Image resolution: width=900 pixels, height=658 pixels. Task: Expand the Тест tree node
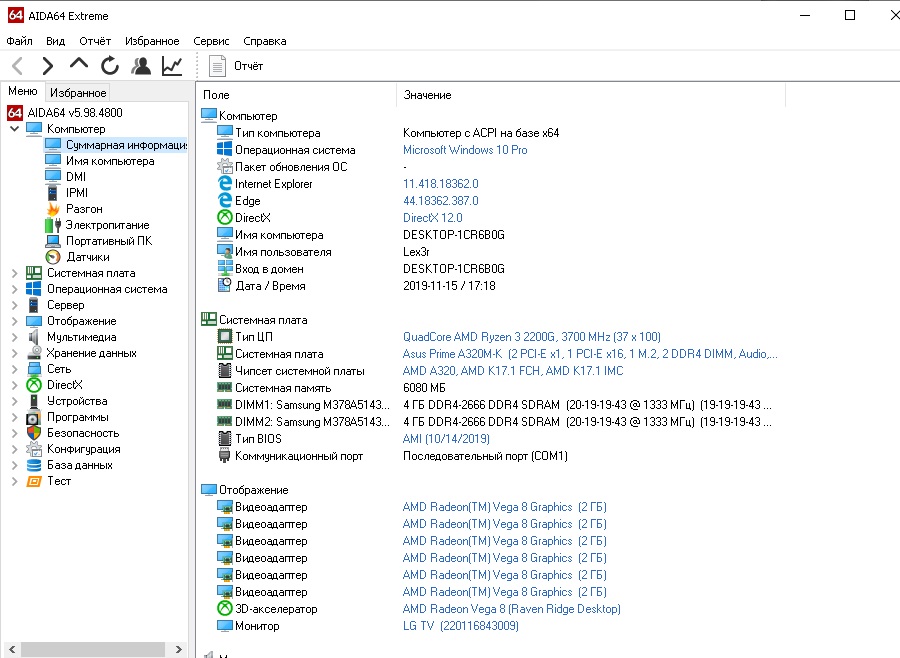coord(14,481)
